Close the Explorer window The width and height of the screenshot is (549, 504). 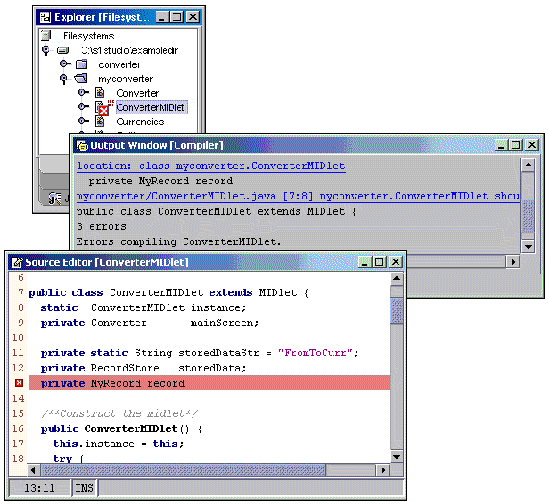tap(193, 17)
